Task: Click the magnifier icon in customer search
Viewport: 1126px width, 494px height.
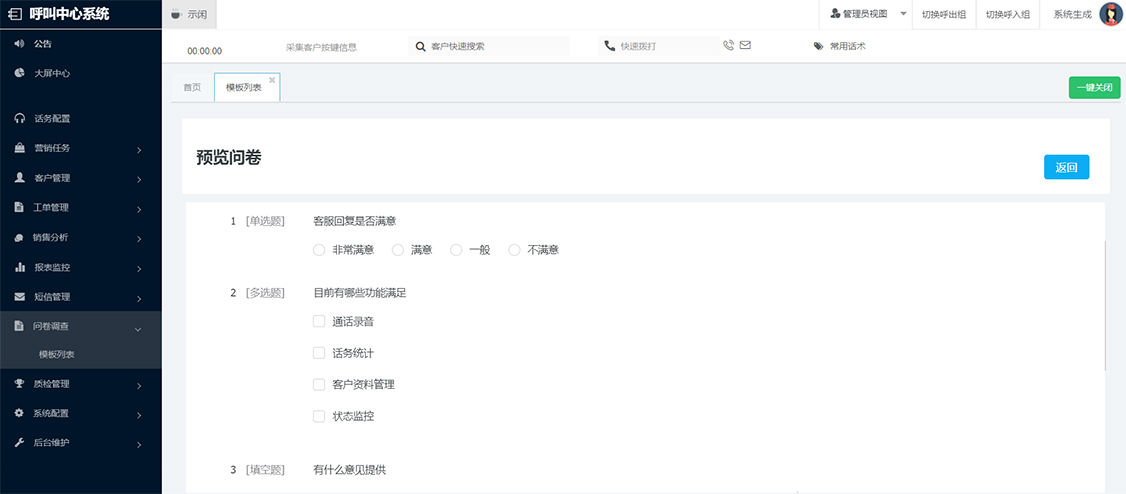Action: coord(421,46)
